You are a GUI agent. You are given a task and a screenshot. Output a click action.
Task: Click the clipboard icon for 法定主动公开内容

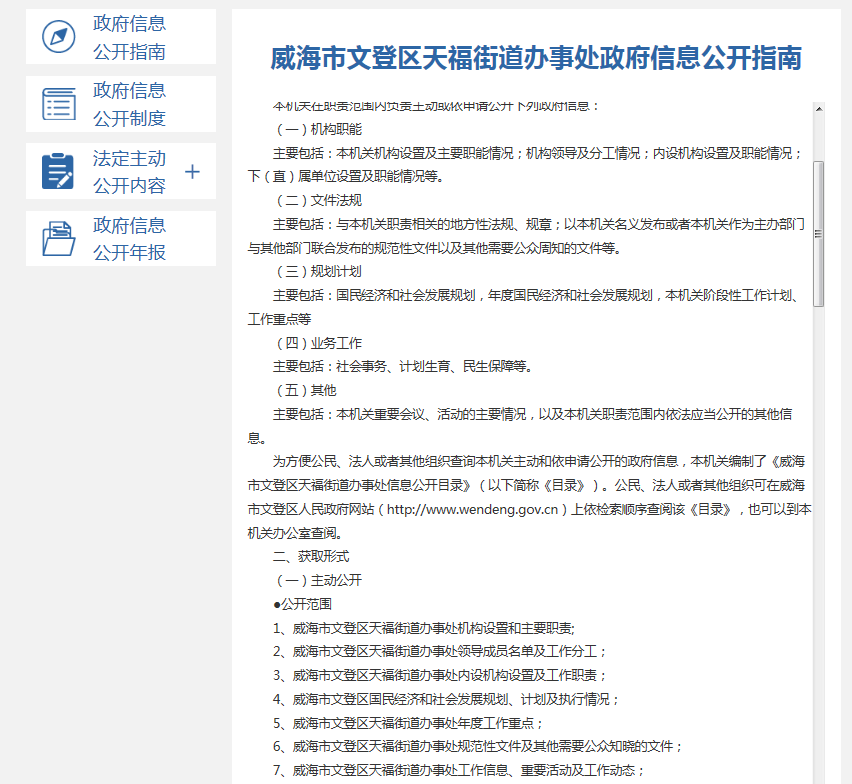tap(58, 171)
